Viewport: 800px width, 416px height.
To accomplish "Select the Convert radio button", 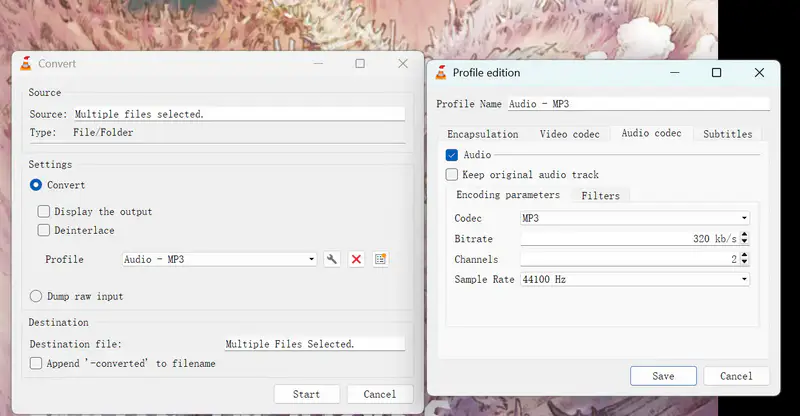I will click(x=36, y=185).
